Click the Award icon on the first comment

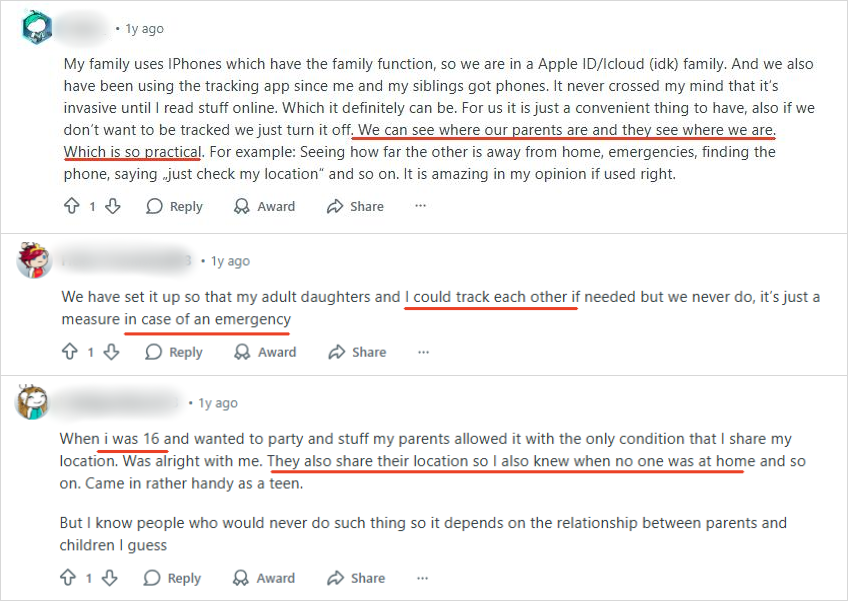[240, 205]
